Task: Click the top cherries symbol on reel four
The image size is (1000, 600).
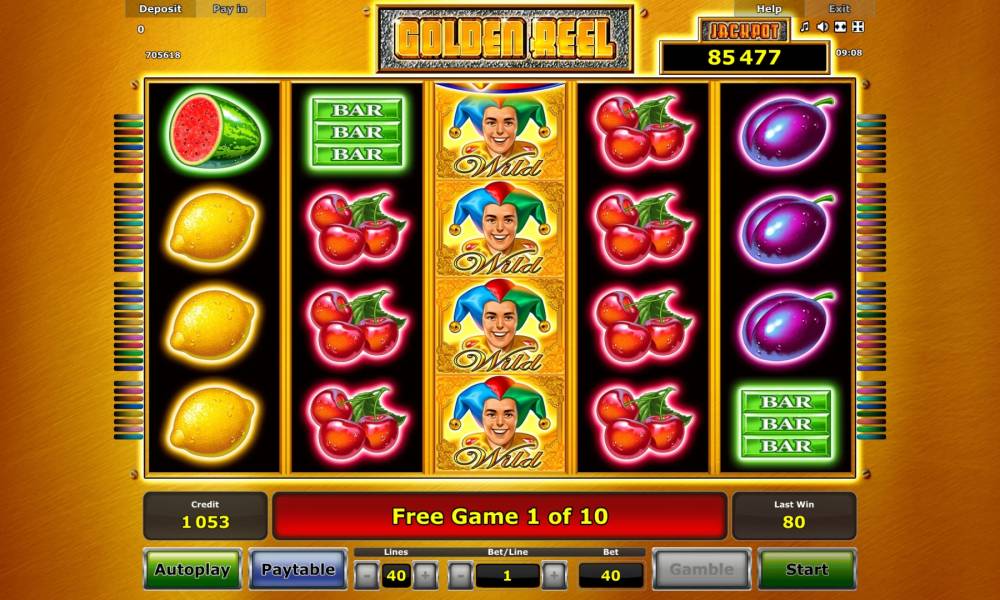Action: (x=642, y=133)
